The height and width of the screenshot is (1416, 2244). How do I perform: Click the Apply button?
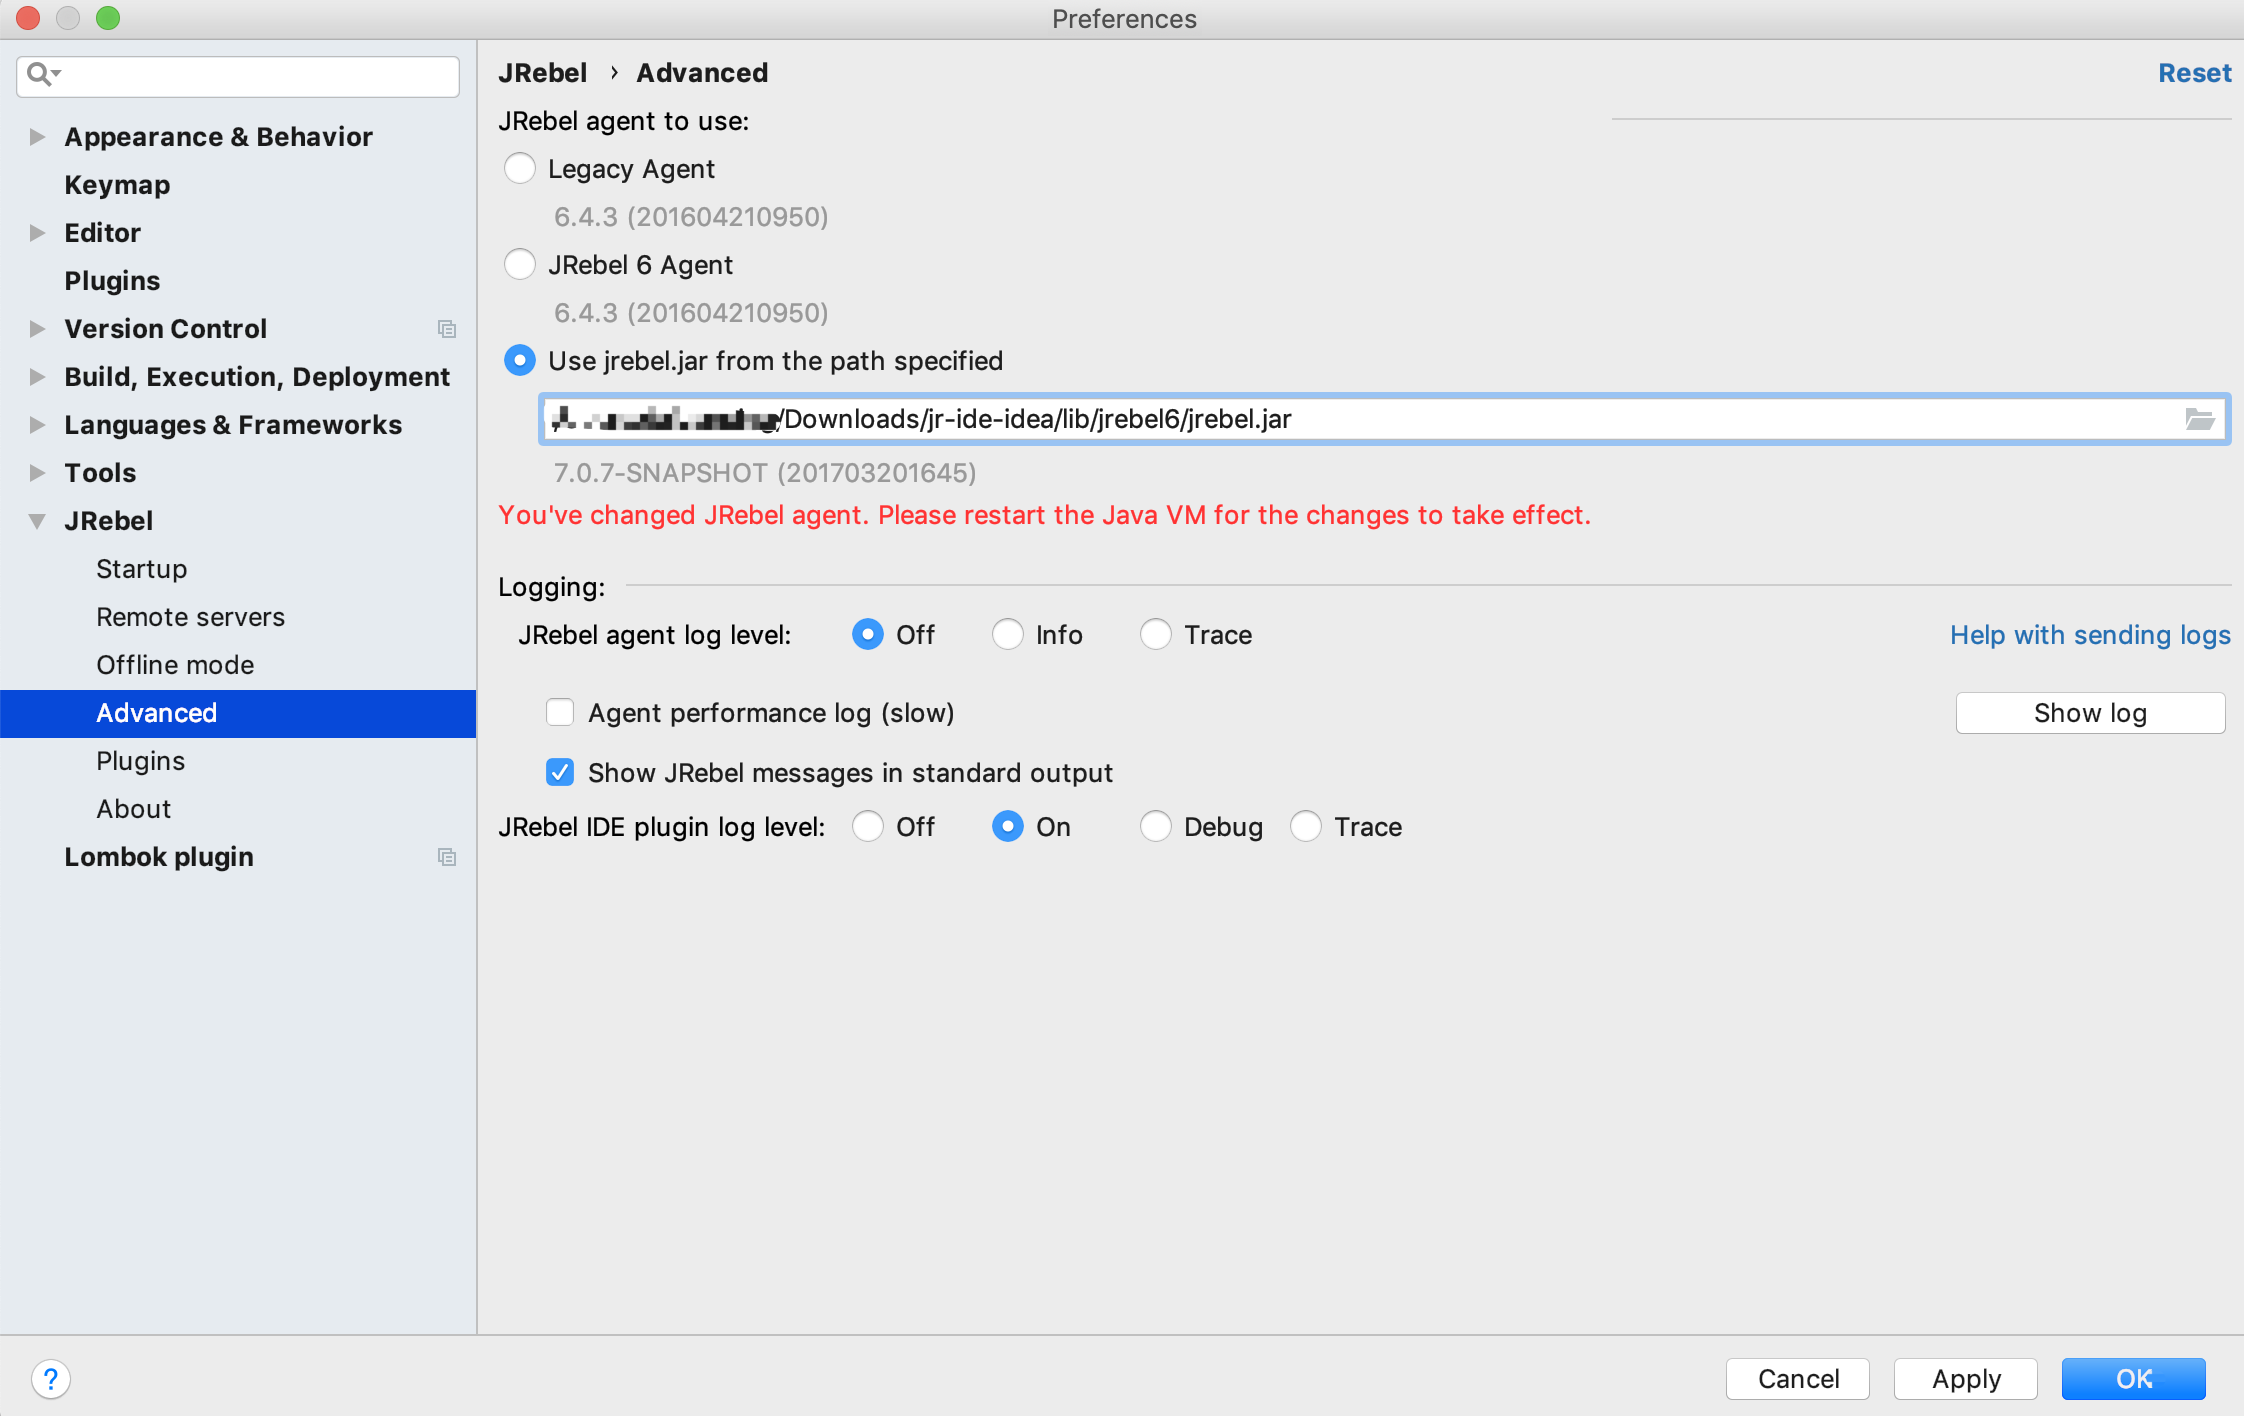coord(1963,1378)
